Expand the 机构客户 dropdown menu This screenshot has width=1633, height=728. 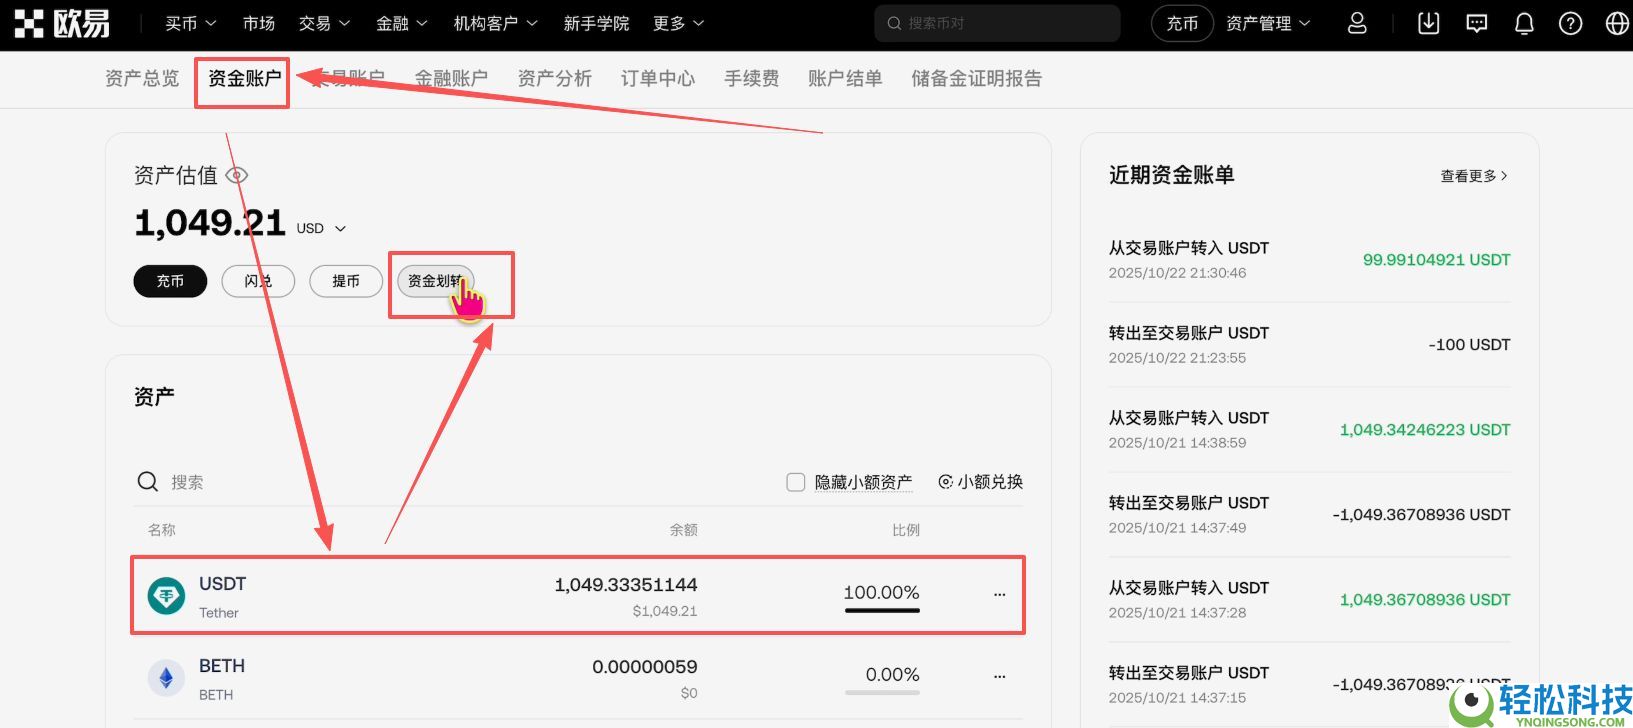[496, 23]
